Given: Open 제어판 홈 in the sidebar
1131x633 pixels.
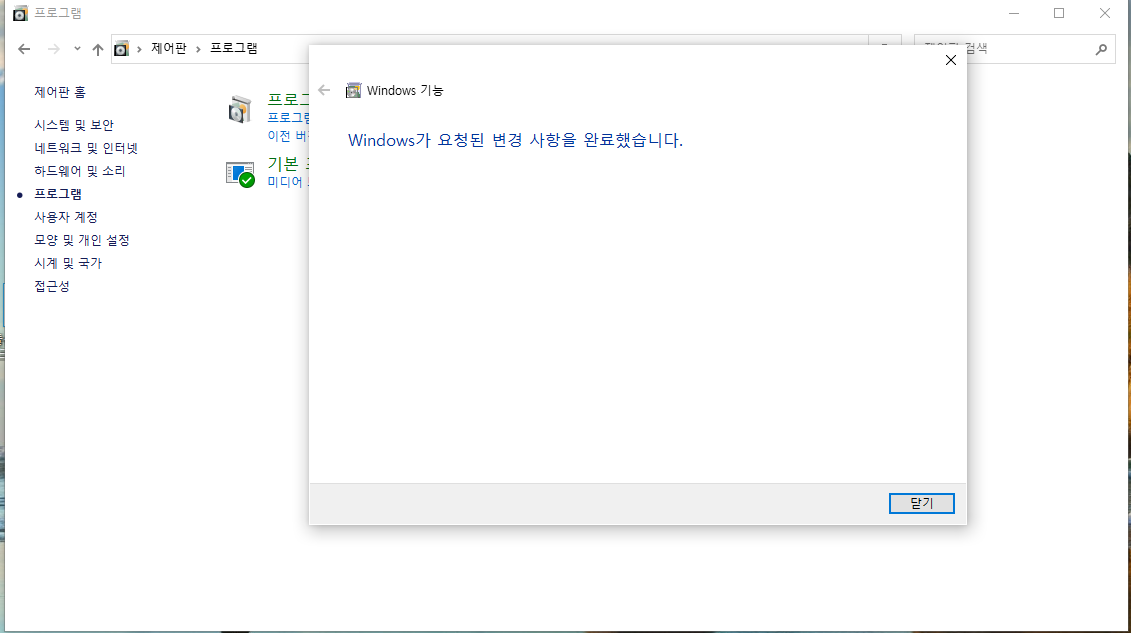Looking at the screenshot, I should point(60,92).
